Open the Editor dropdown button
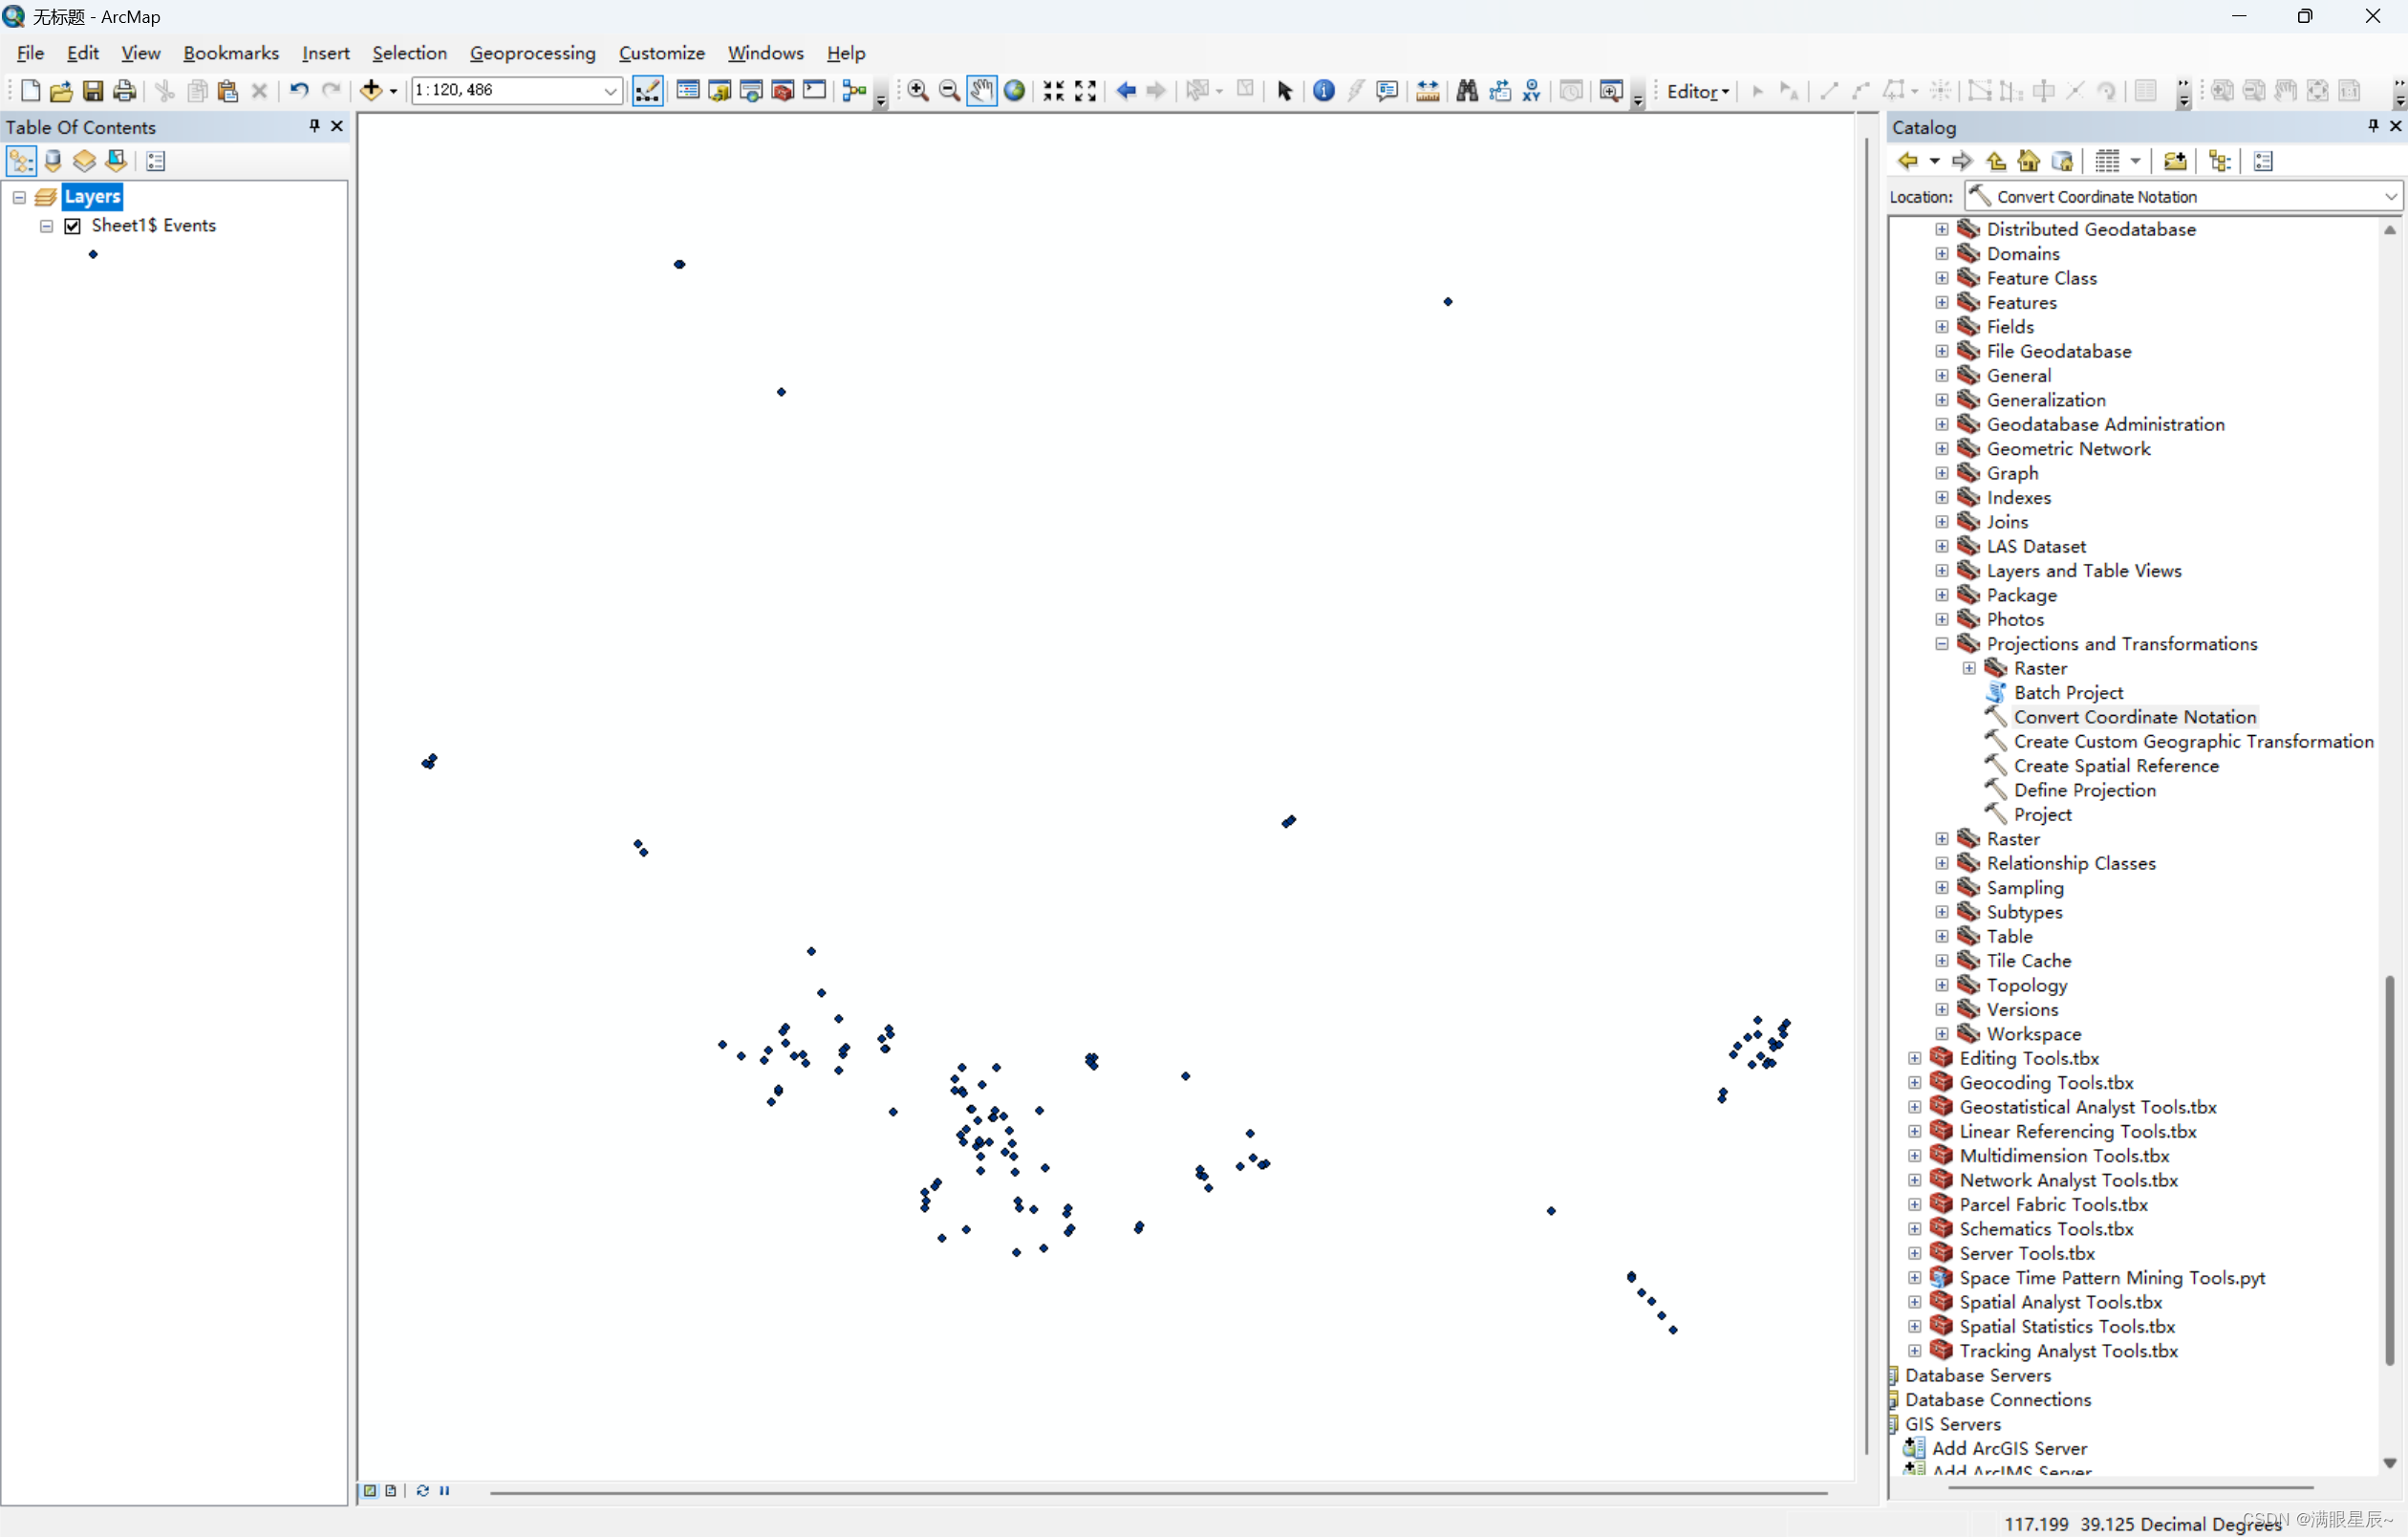 pos(1697,91)
